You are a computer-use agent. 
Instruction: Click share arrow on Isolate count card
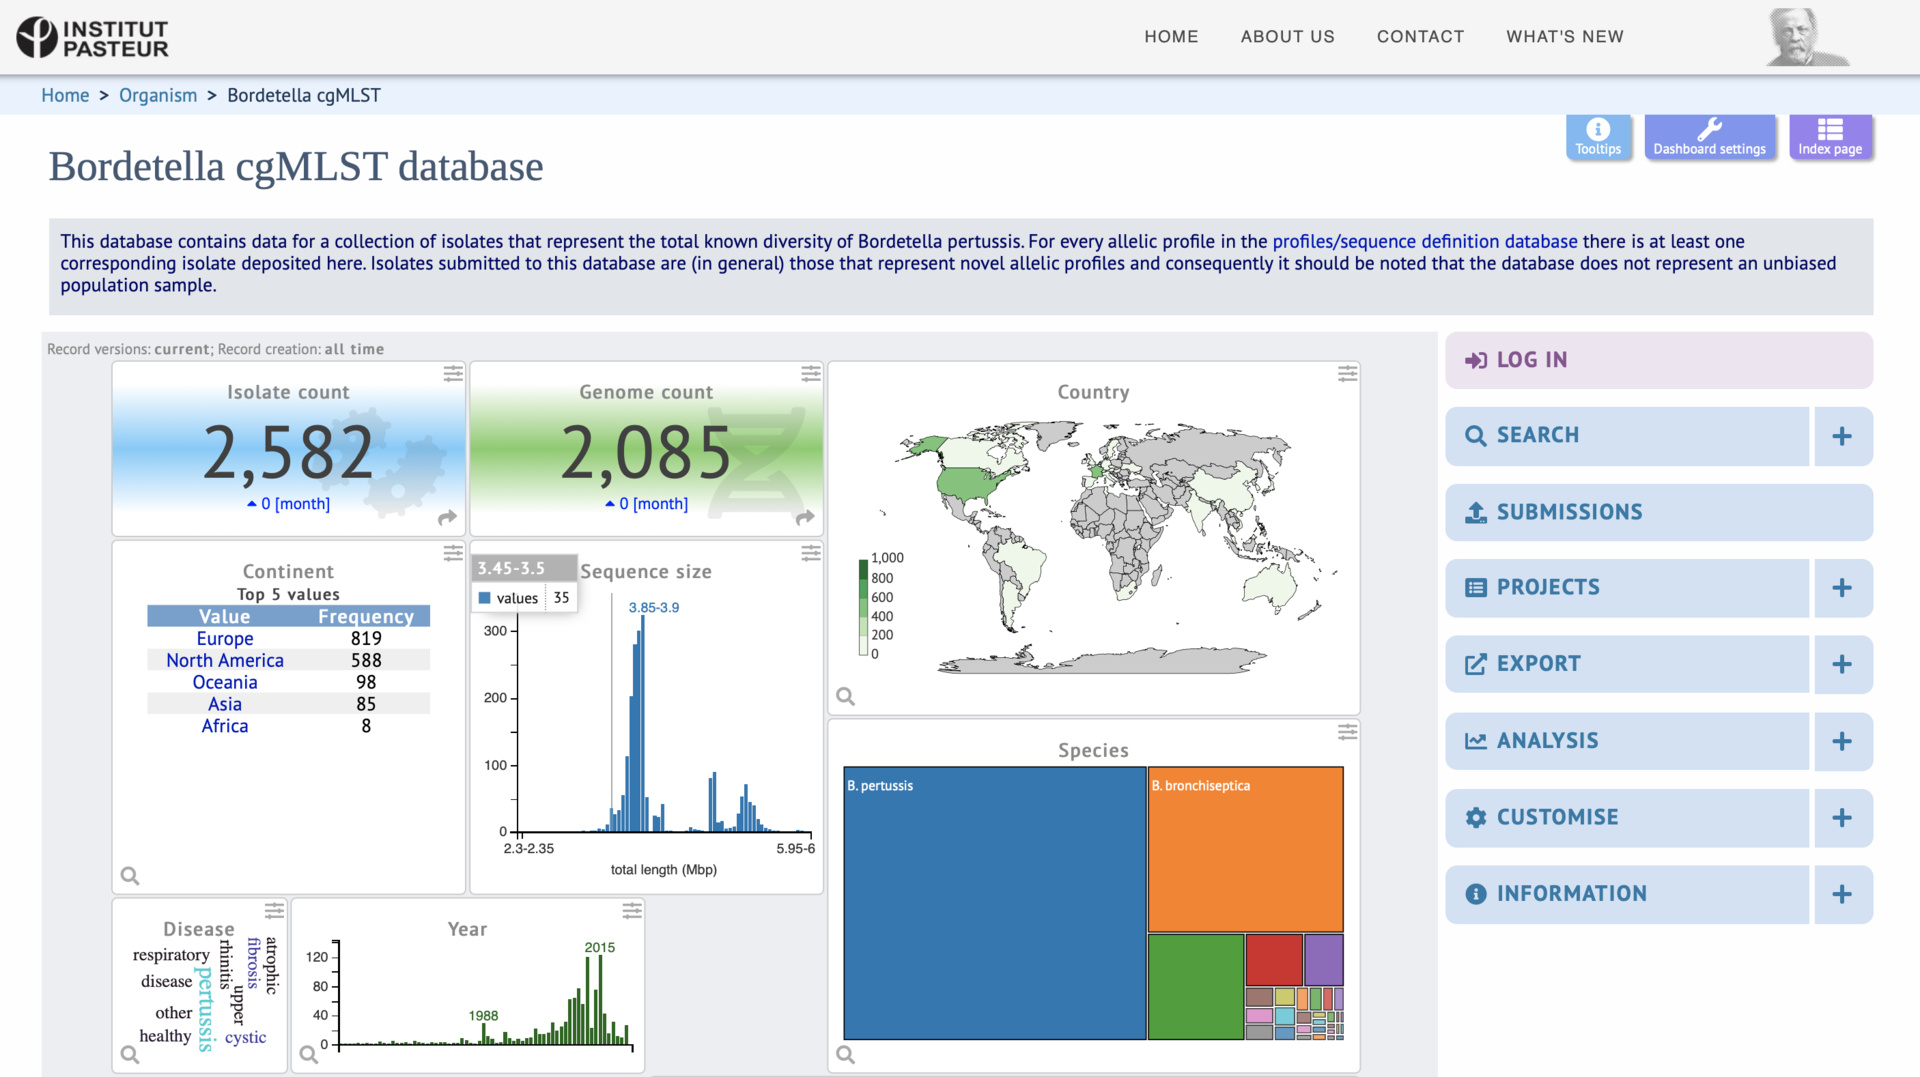click(447, 517)
